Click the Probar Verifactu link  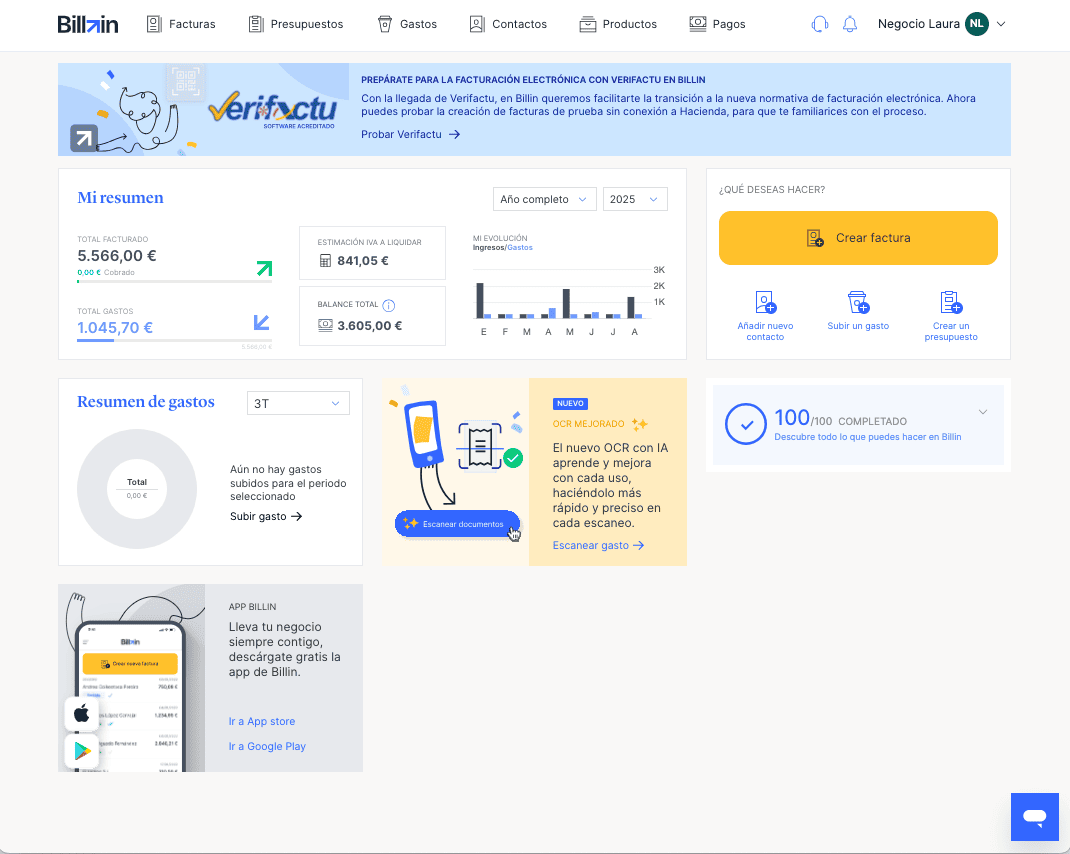(x=410, y=134)
